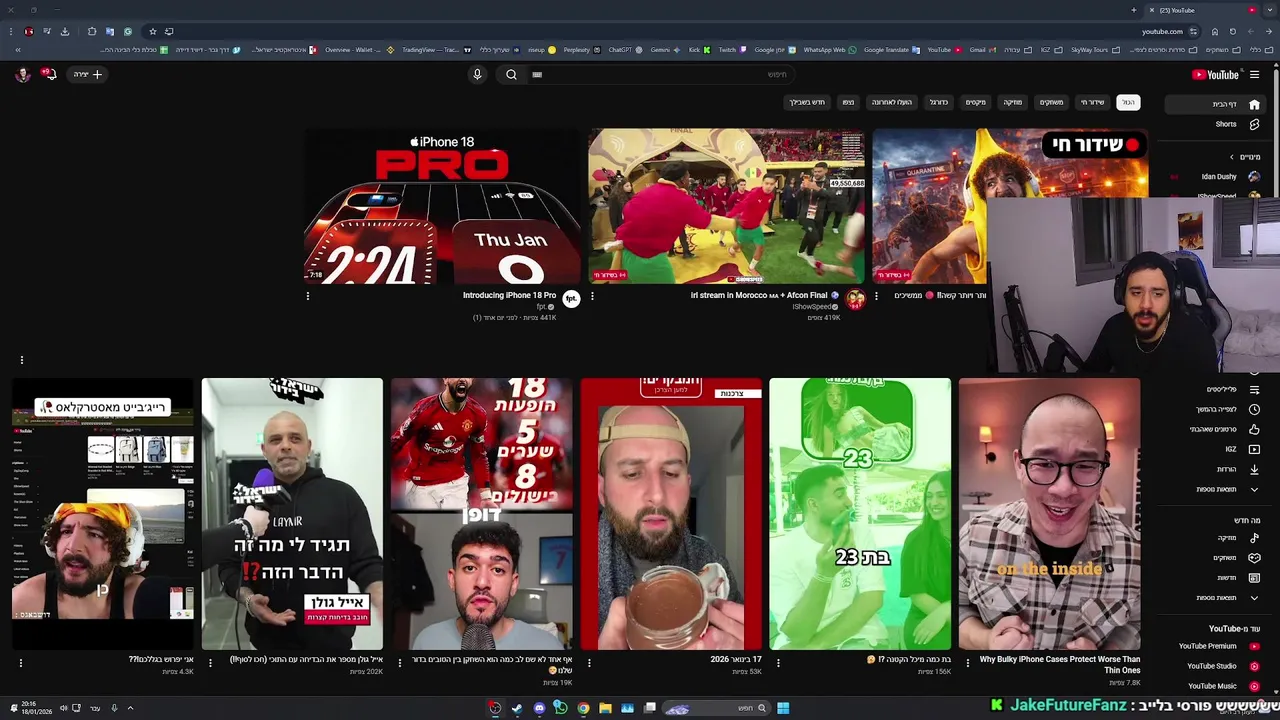
Task: Select the 'הכול' (All) filter chip
Action: tap(1128, 102)
